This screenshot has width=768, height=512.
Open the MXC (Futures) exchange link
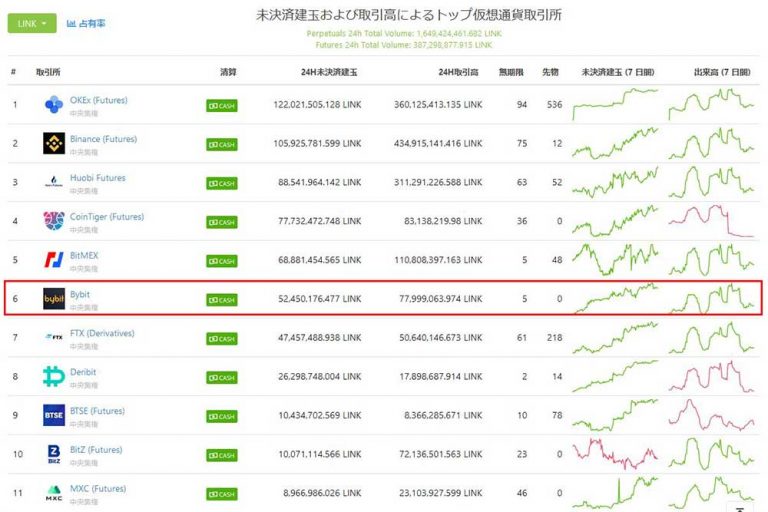tap(98, 488)
